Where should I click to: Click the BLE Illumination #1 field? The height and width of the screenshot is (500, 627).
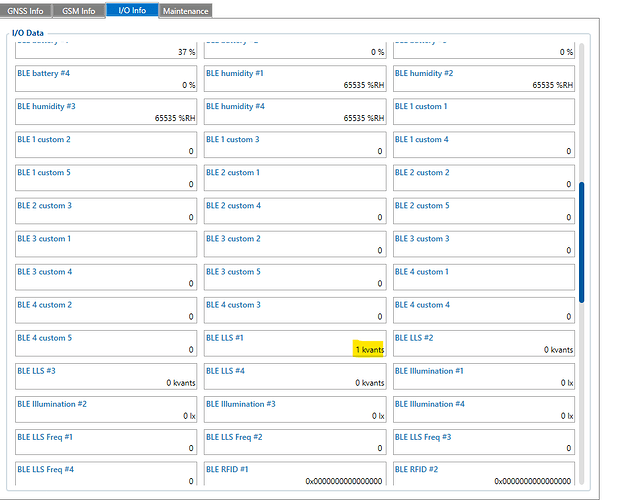click(x=484, y=377)
